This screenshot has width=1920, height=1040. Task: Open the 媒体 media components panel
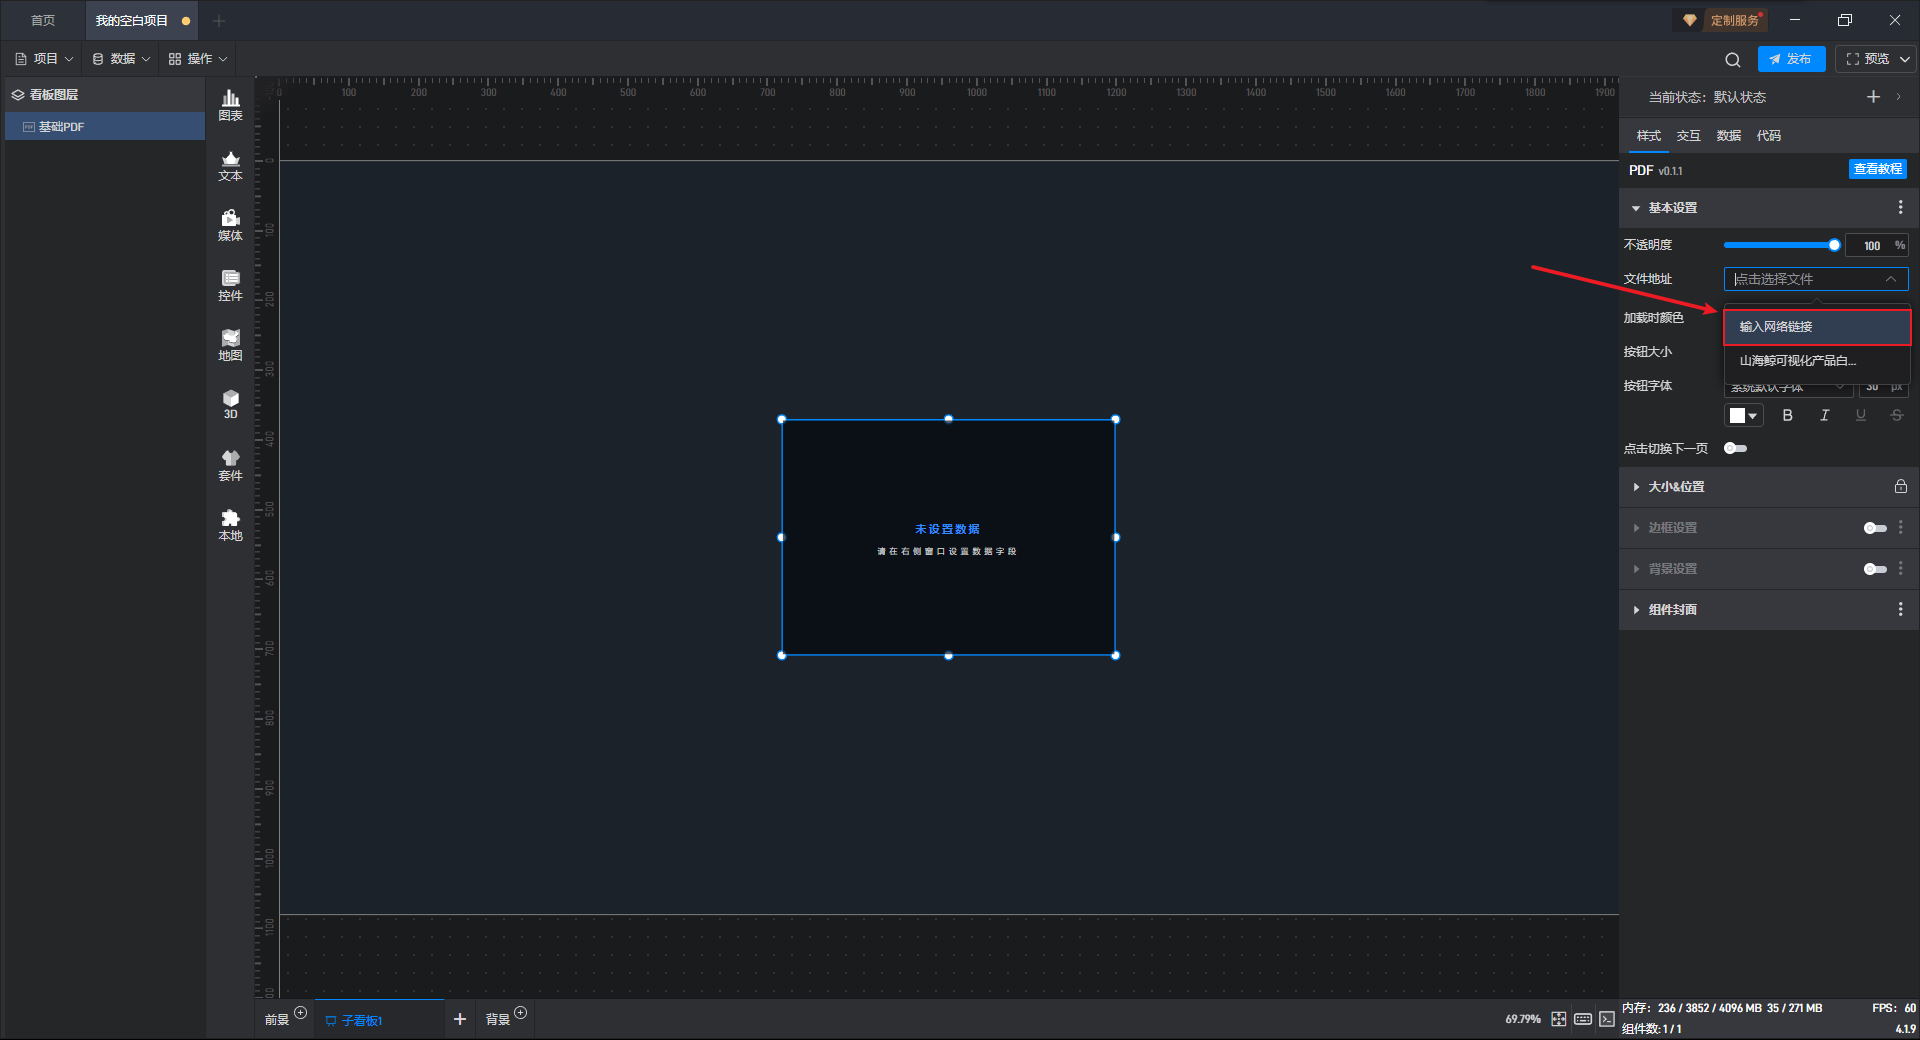pyautogui.click(x=230, y=225)
